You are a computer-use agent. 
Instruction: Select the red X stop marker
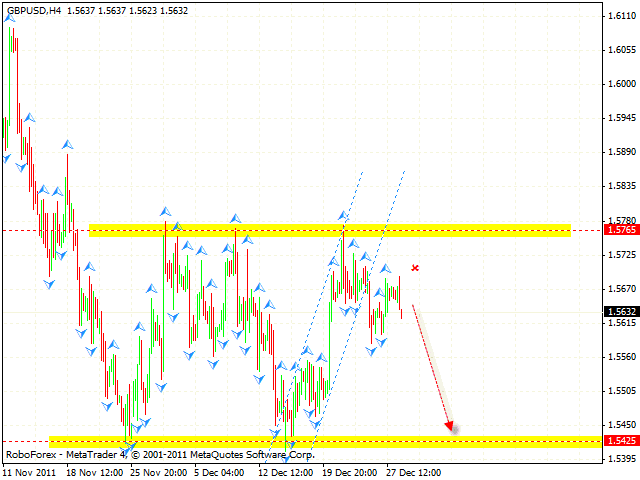tap(415, 268)
